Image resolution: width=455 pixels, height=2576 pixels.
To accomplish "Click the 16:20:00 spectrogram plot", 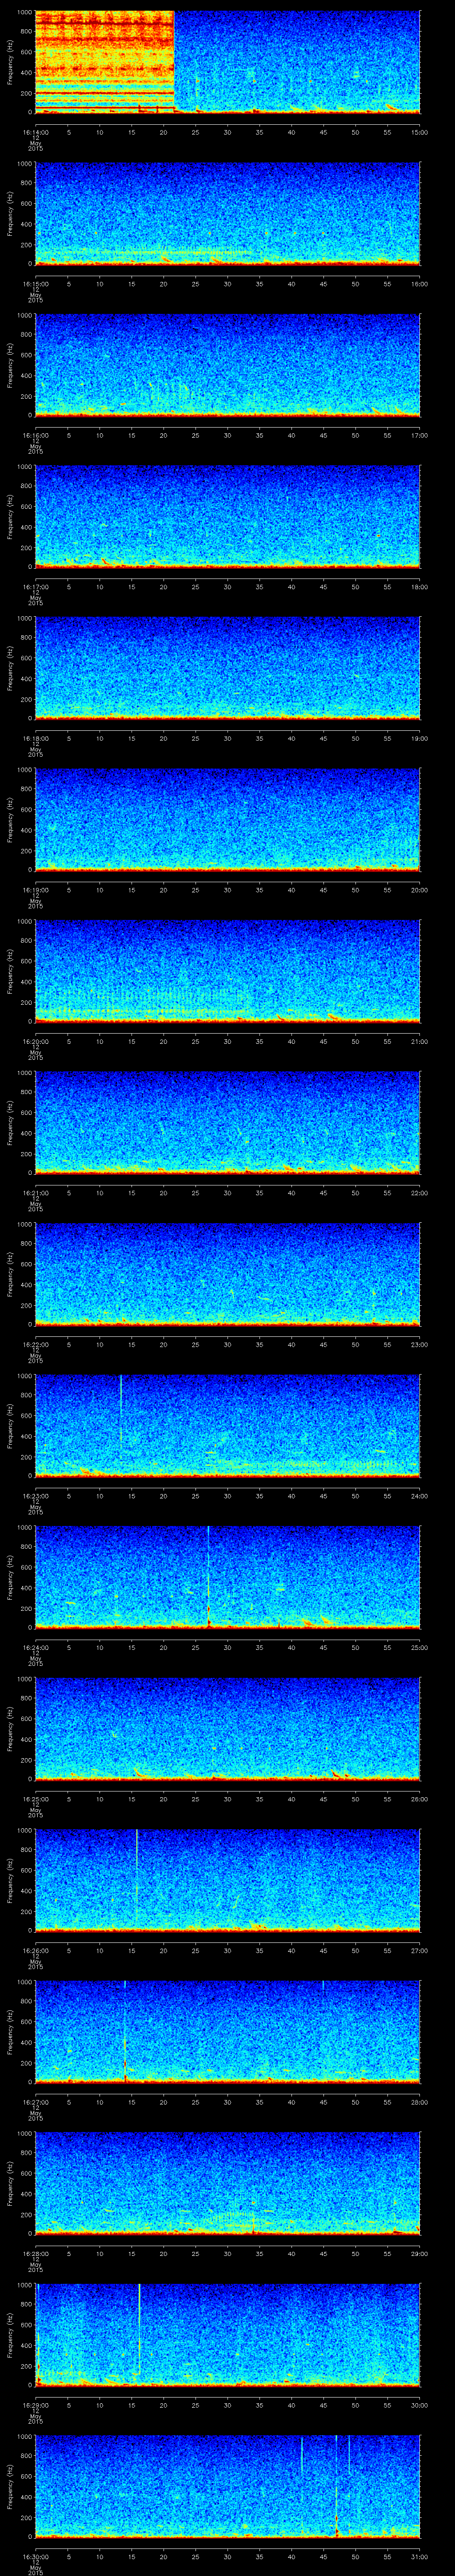I will coord(227,970).
